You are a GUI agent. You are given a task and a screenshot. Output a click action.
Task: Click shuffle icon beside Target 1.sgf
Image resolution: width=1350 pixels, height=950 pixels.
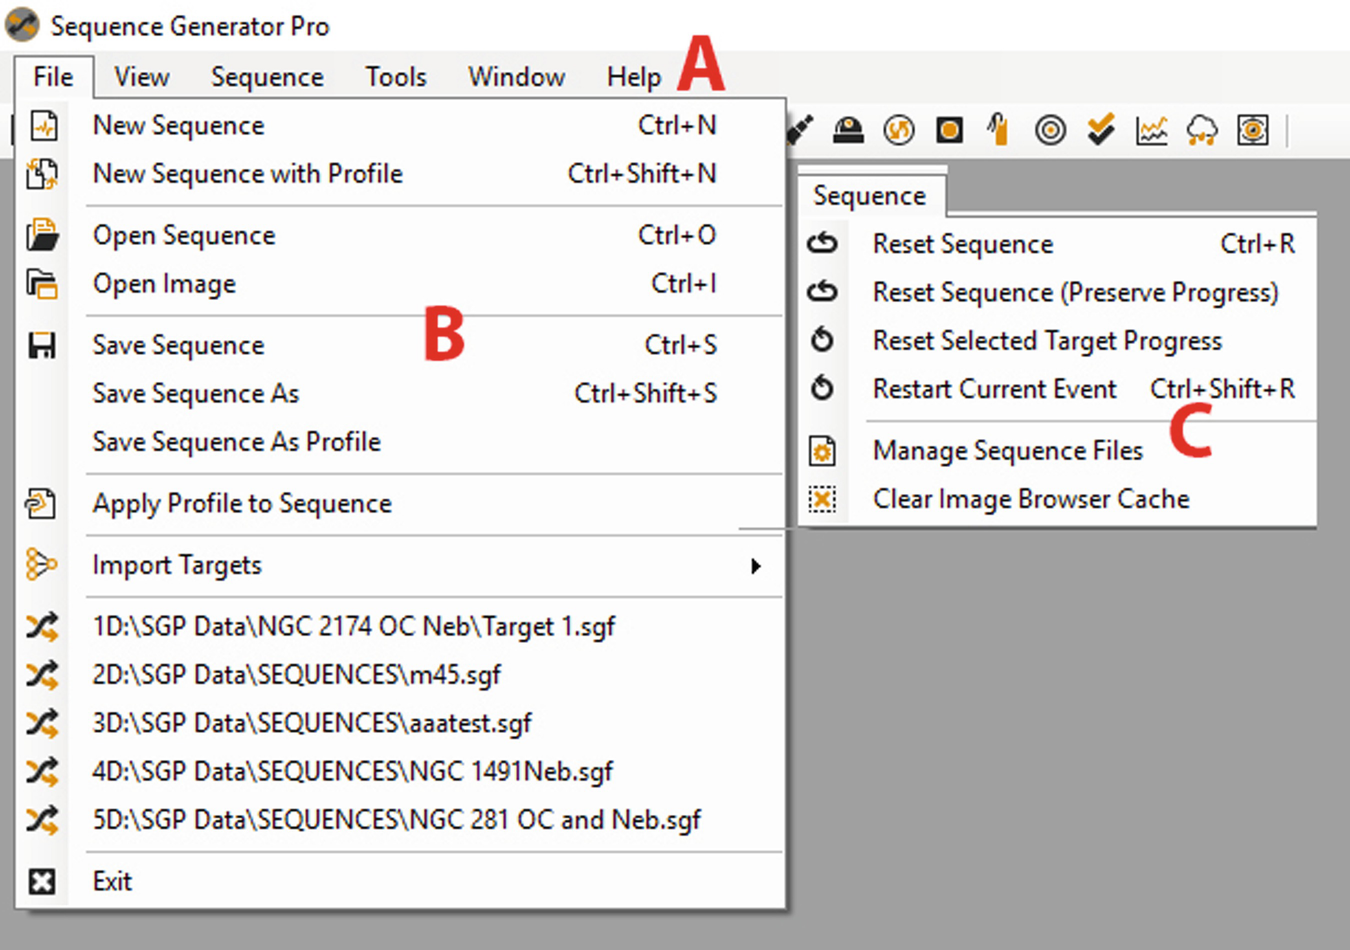42,627
